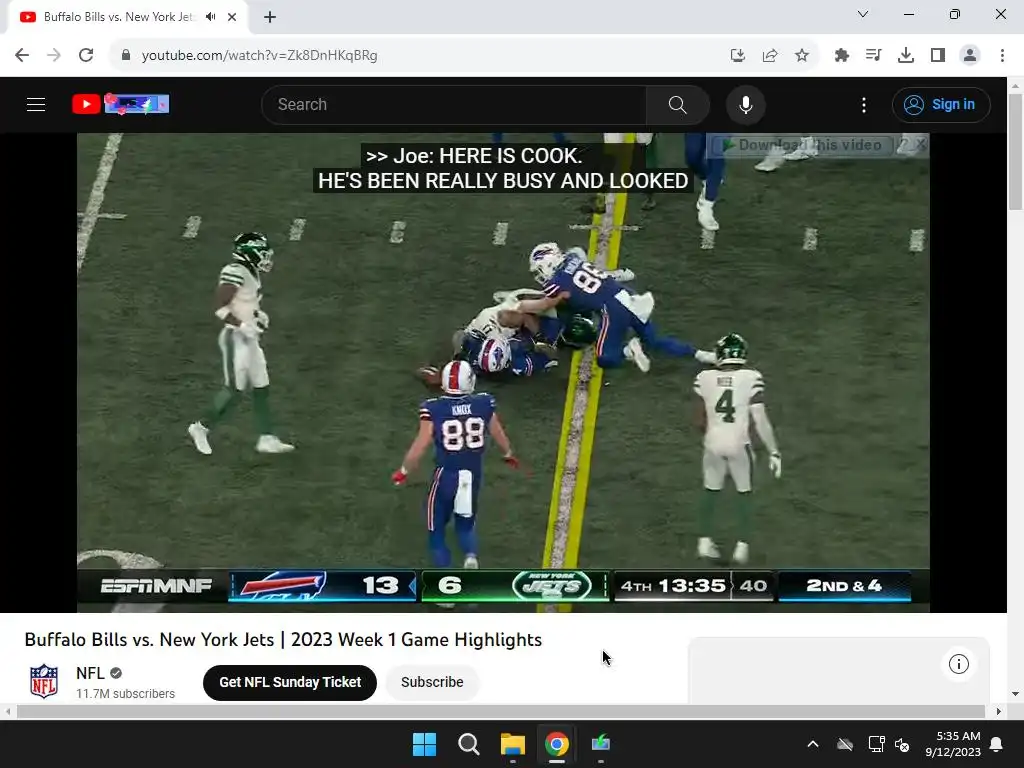Screen dimensions: 1024x768
Task: Open Chrome downloads tray
Action: point(906,56)
